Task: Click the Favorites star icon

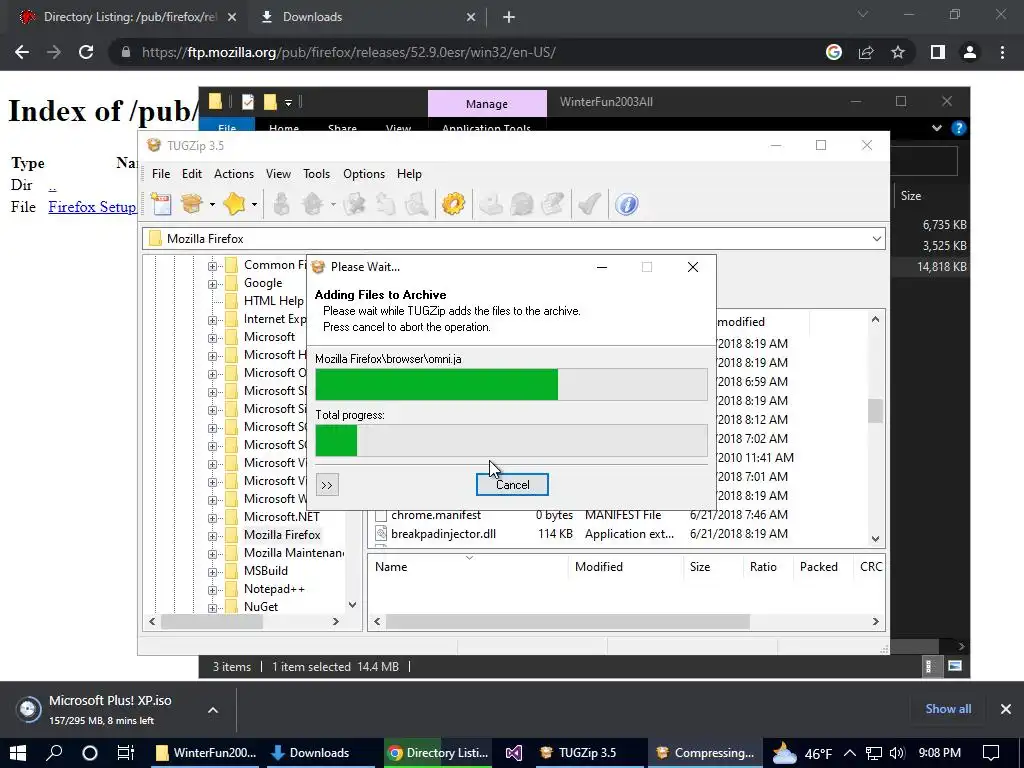Action: (x=234, y=204)
